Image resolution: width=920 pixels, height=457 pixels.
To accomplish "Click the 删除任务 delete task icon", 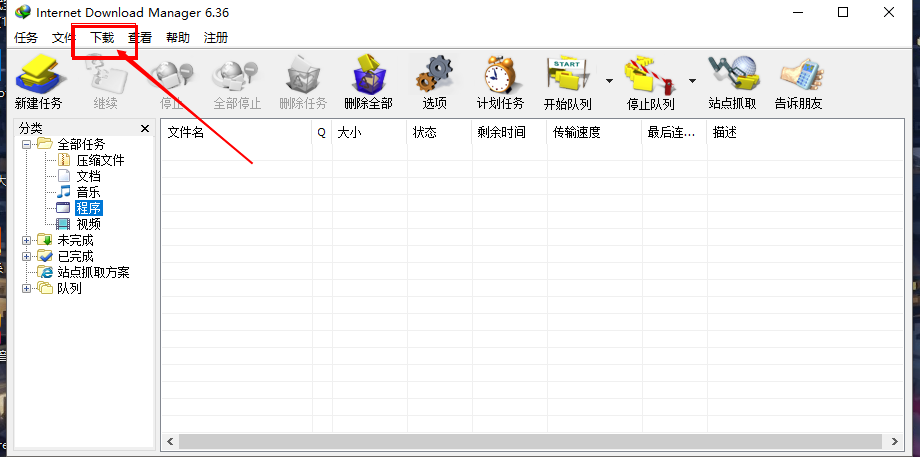I will pos(303,82).
